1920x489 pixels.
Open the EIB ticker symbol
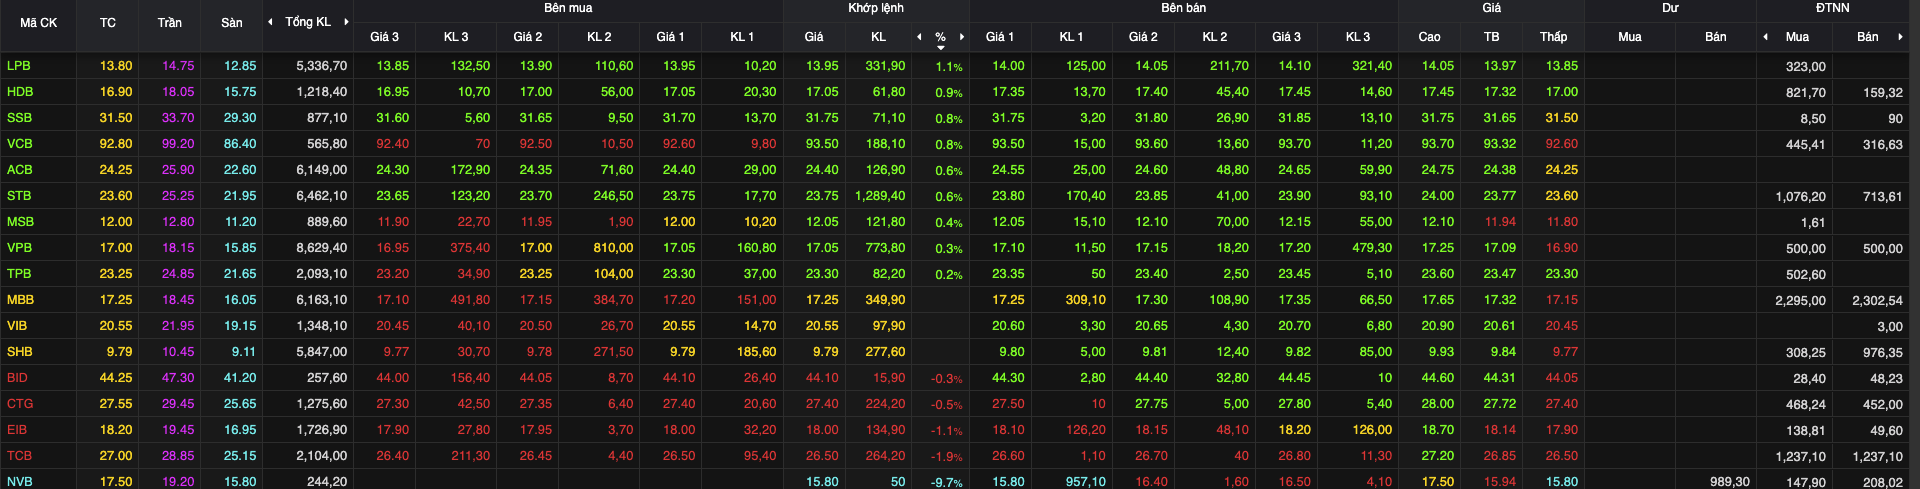point(17,429)
